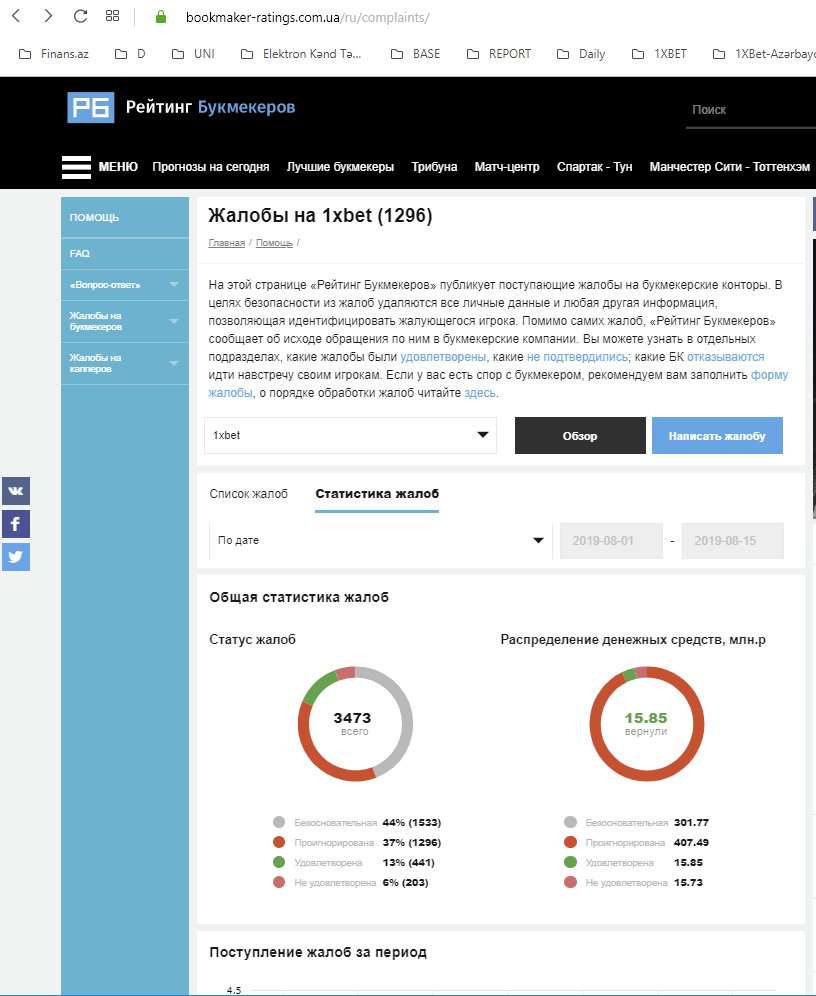Click the money distribution donut chart
This screenshot has height=996, width=816.
tap(646, 724)
